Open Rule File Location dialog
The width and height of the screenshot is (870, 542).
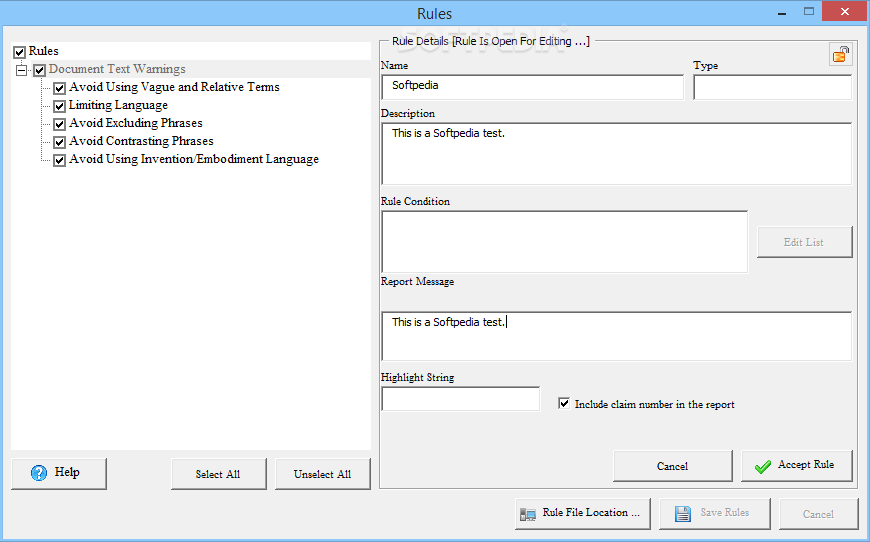click(583, 514)
